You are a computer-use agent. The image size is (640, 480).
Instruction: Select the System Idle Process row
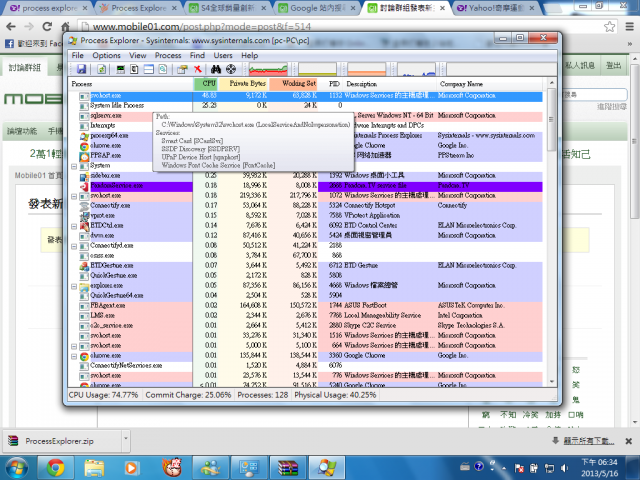point(305,105)
